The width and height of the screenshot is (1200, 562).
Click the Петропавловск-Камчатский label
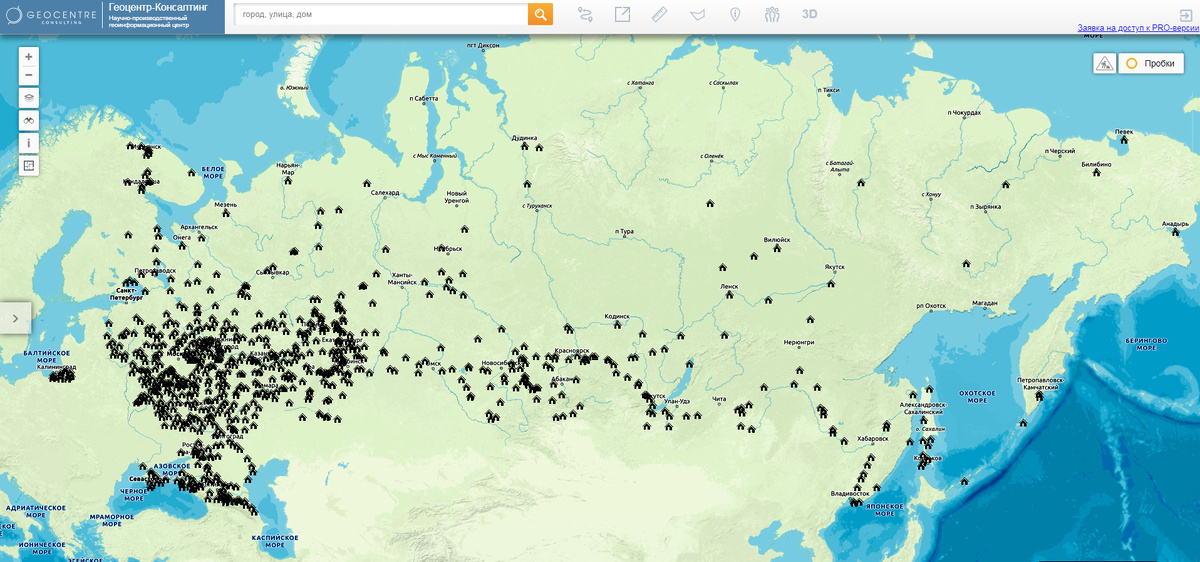click(1040, 383)
